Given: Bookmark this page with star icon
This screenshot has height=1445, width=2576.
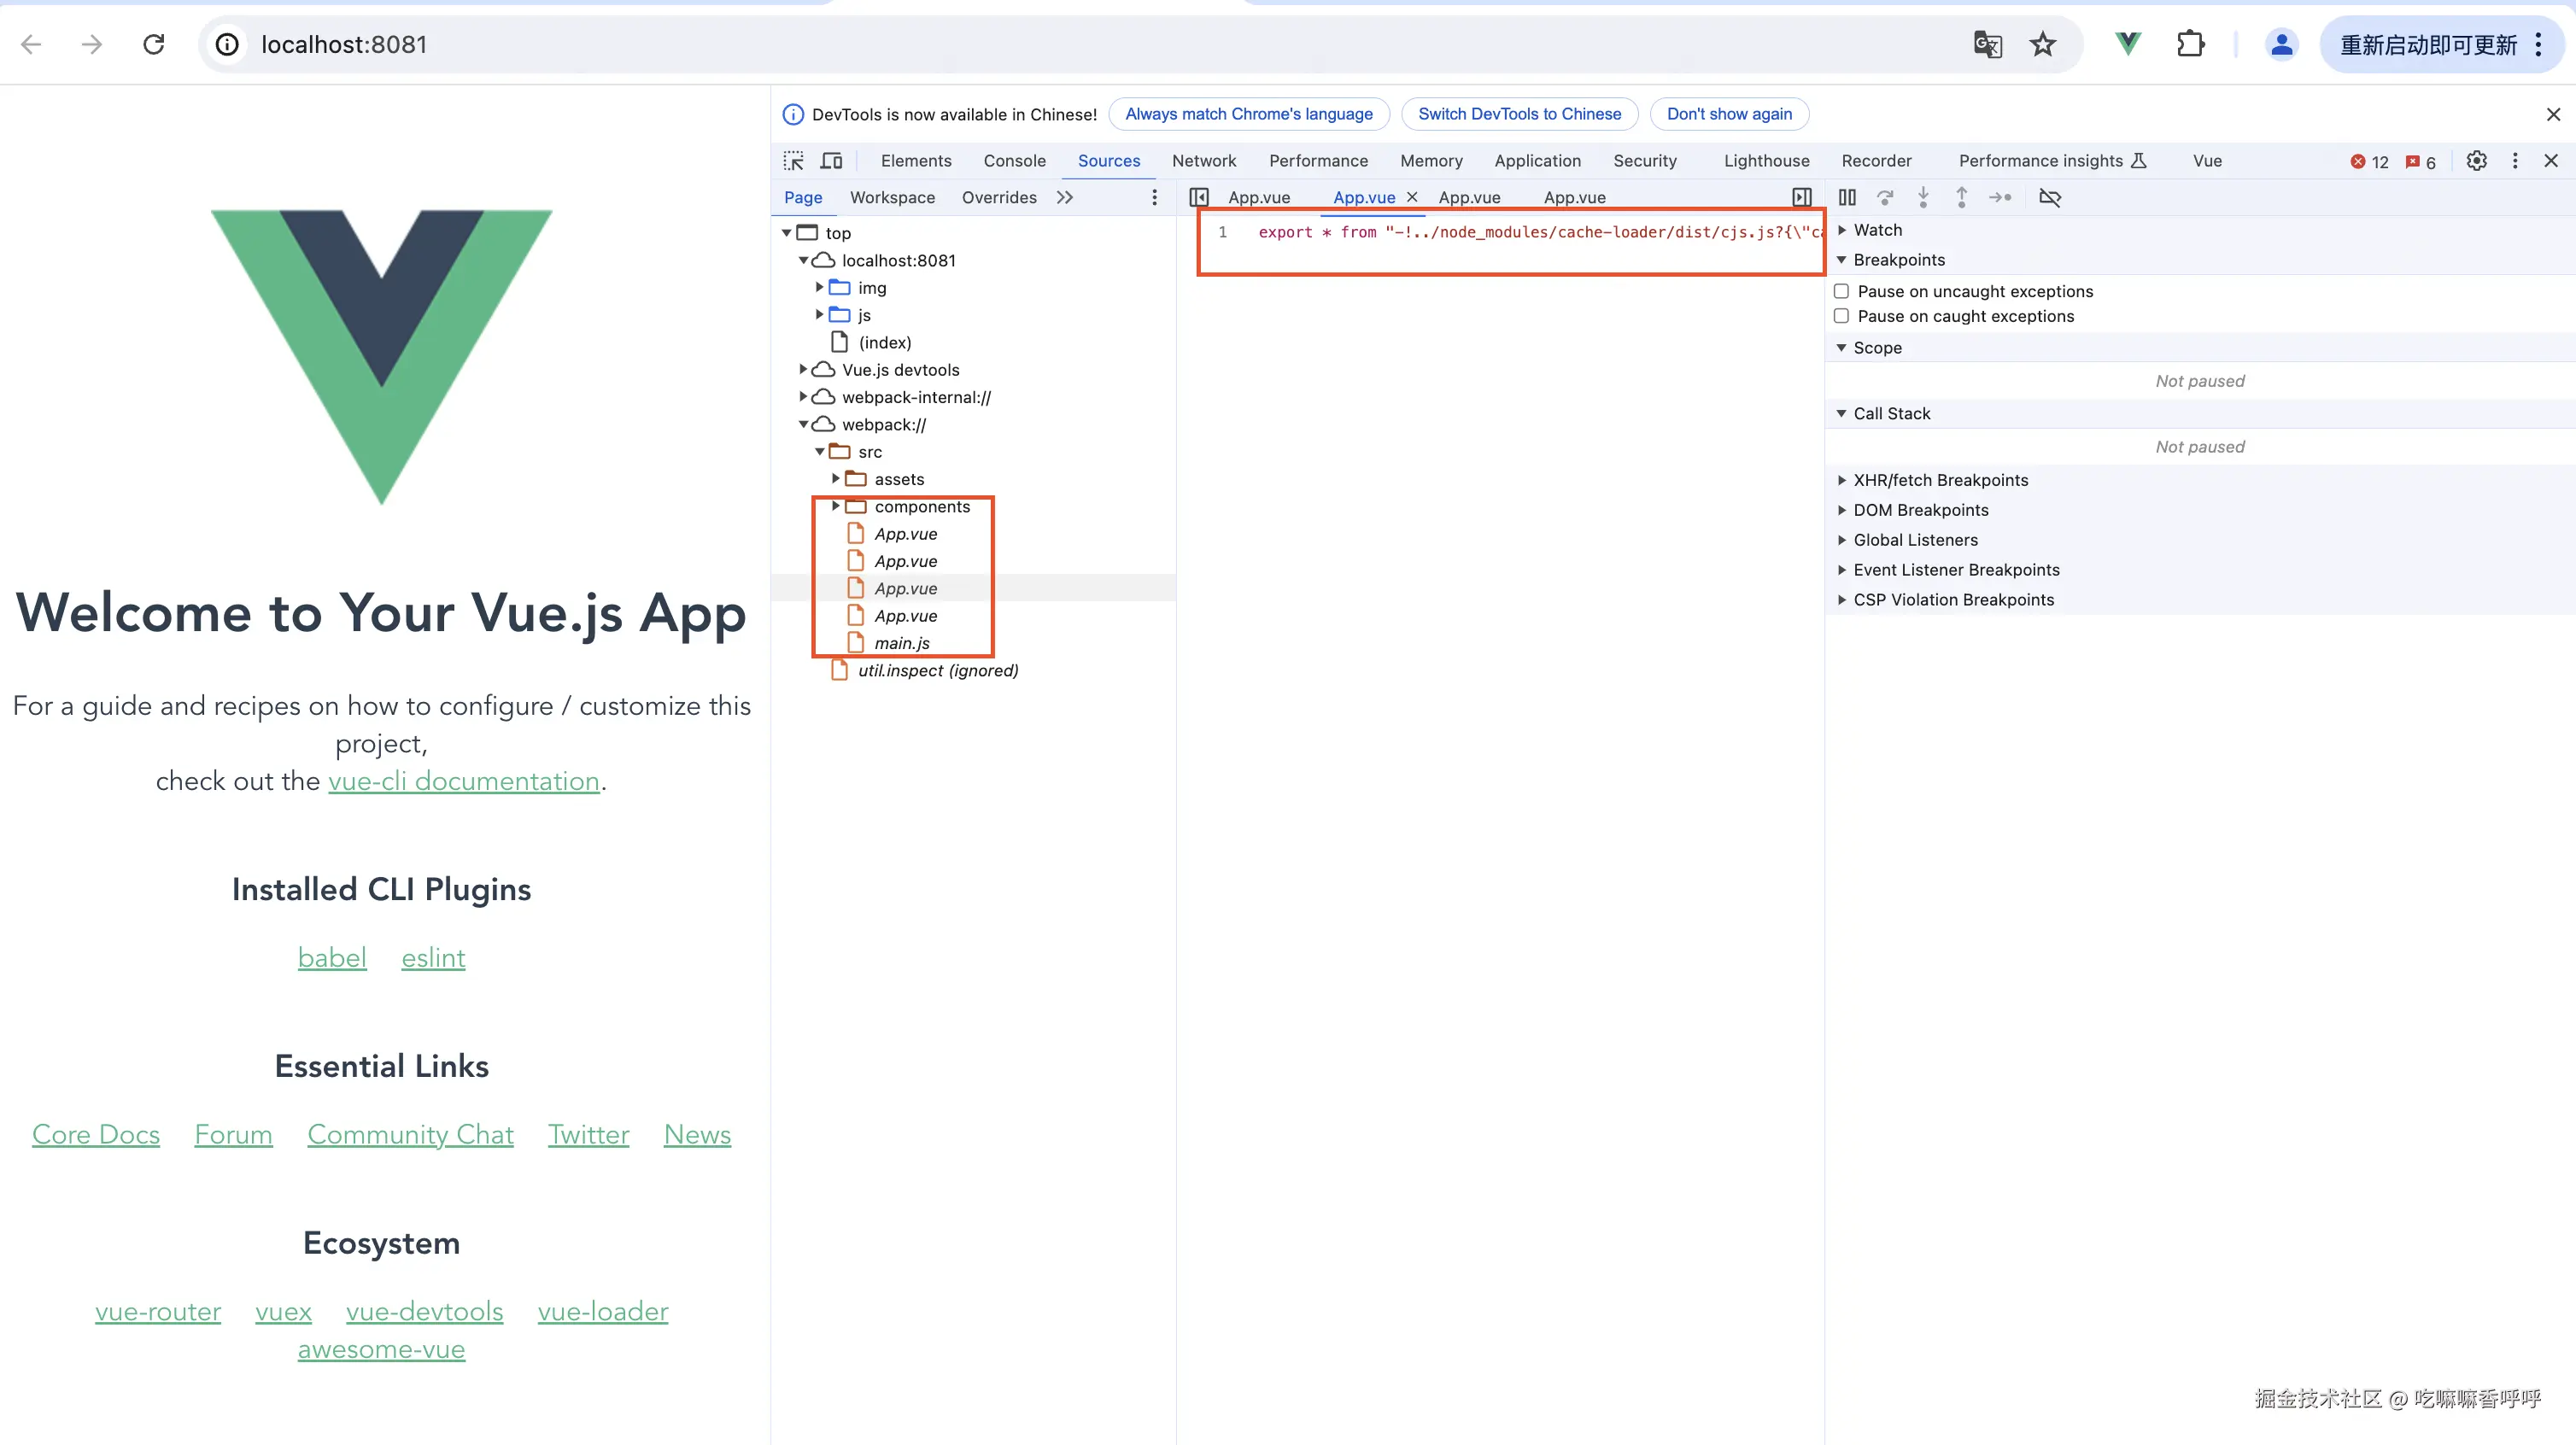Looking at the screenshot, I should (2042, 44).
